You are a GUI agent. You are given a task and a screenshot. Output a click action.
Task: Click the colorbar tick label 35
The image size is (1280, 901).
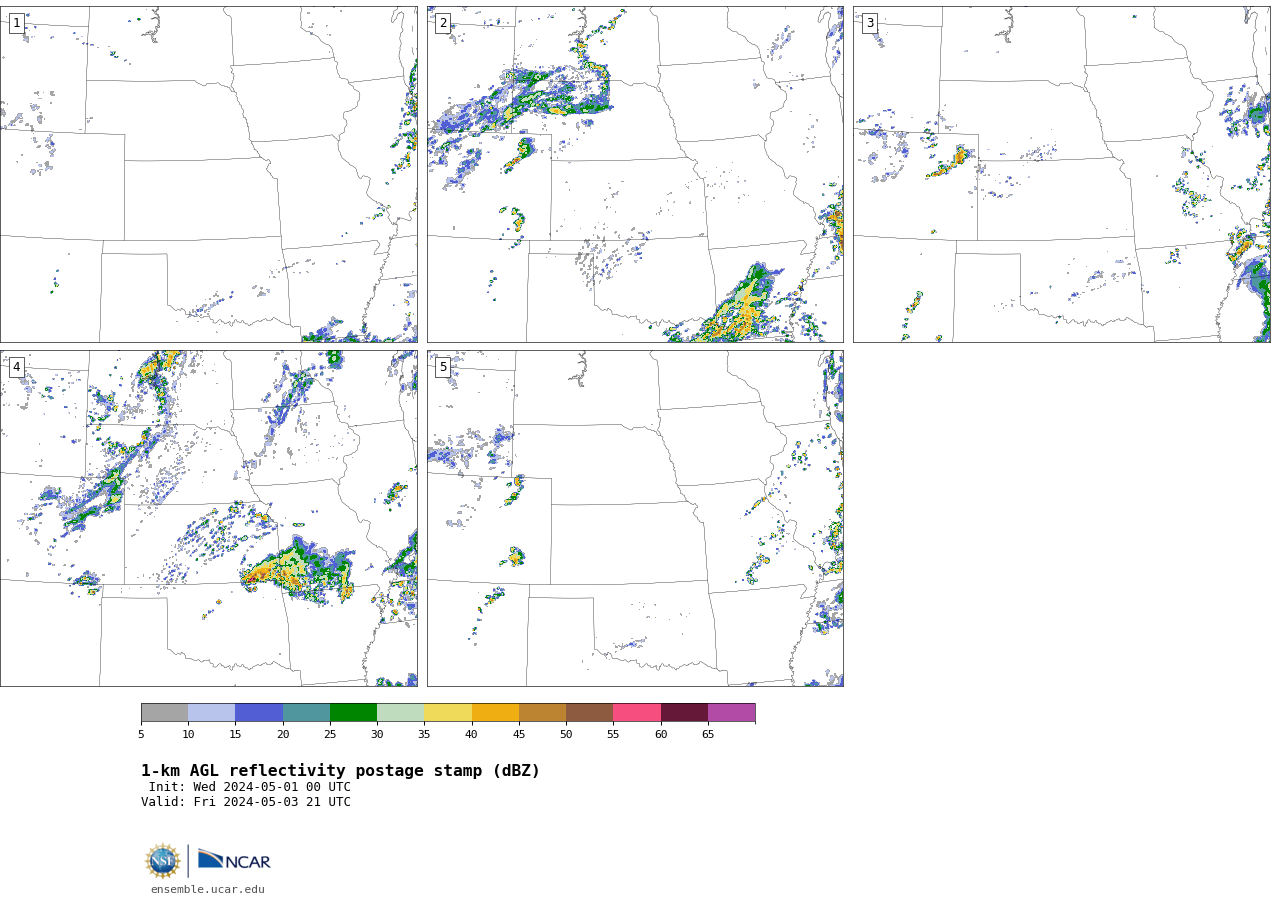coord(424,735)
